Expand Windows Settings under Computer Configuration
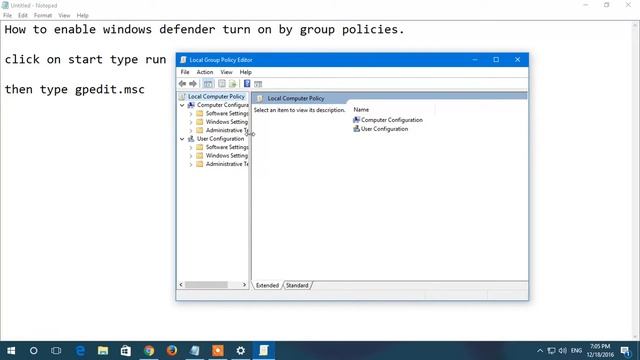This screenshot has width=640, height=360. (x=191, y=122)
